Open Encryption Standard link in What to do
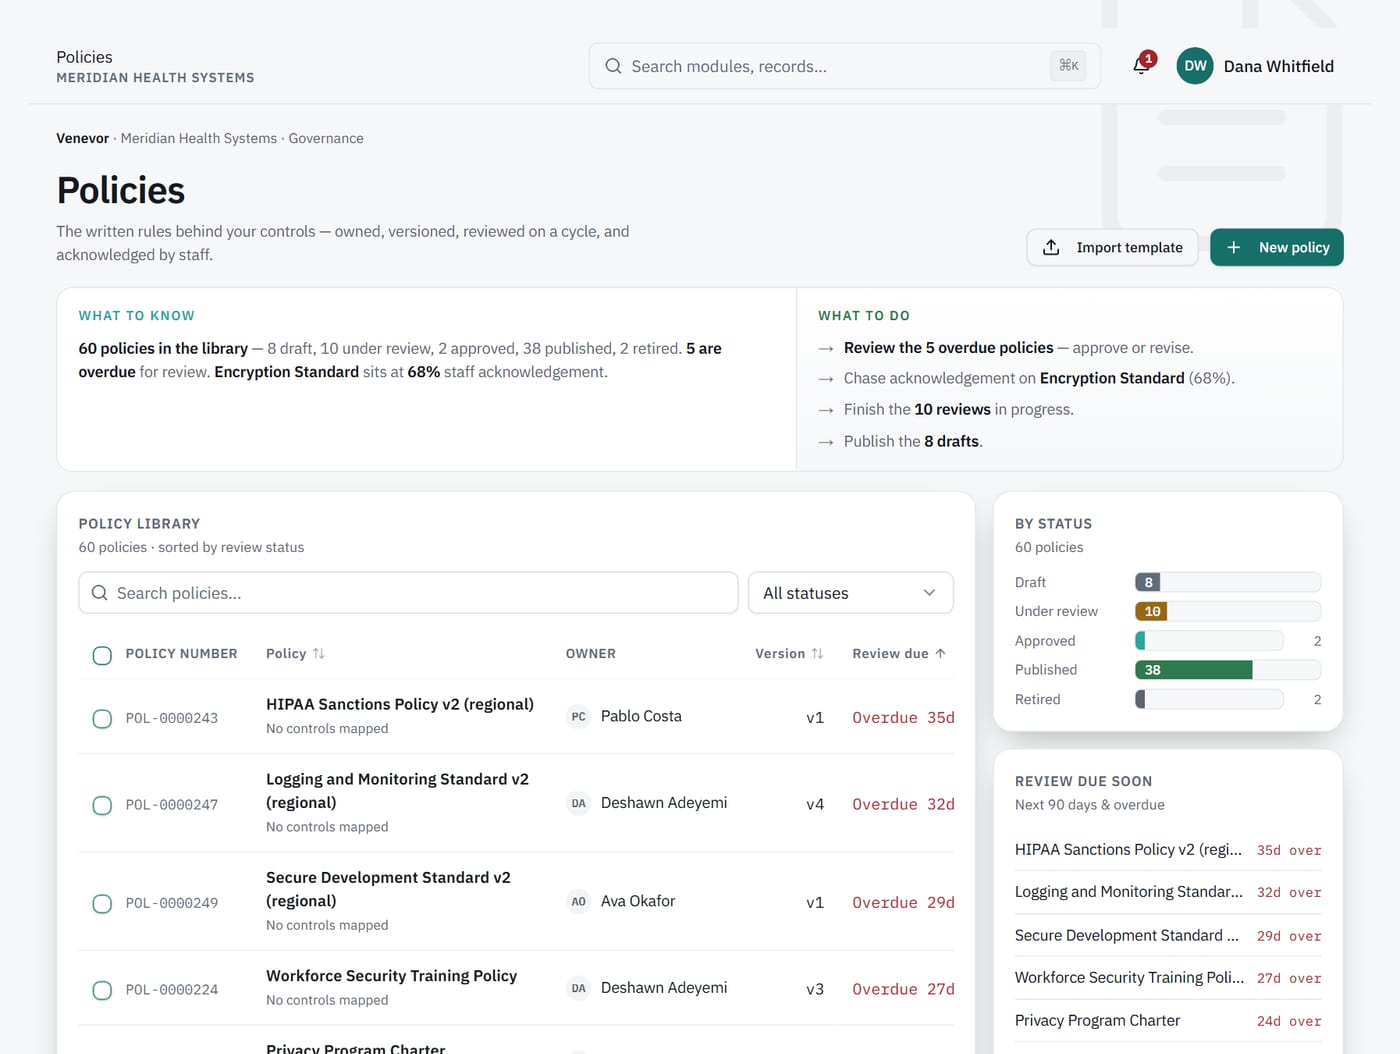The height and width of the screenshot is (1054, 1400). [x=1112, y=378]
